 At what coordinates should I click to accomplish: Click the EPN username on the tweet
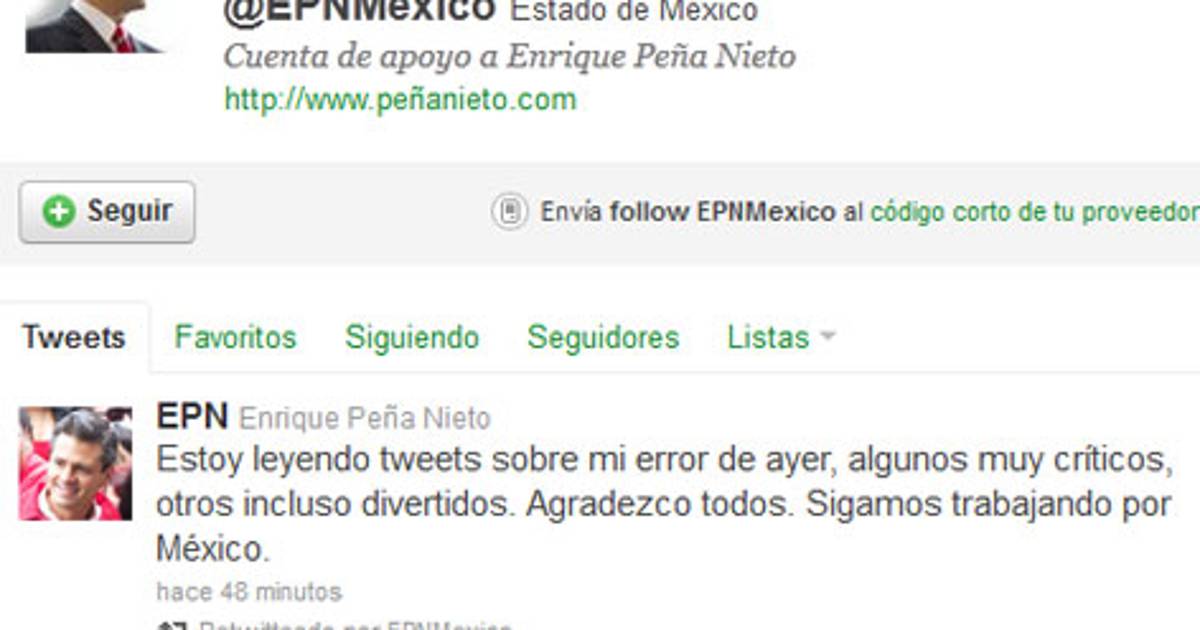[x=192, y=416]
